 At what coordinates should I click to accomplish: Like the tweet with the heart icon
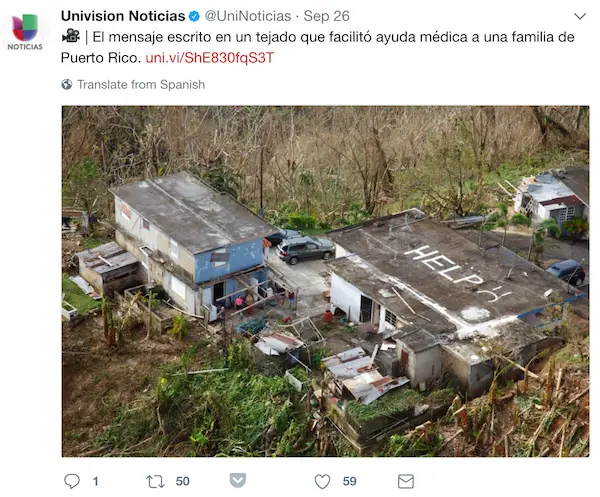(x=322, y=481)
